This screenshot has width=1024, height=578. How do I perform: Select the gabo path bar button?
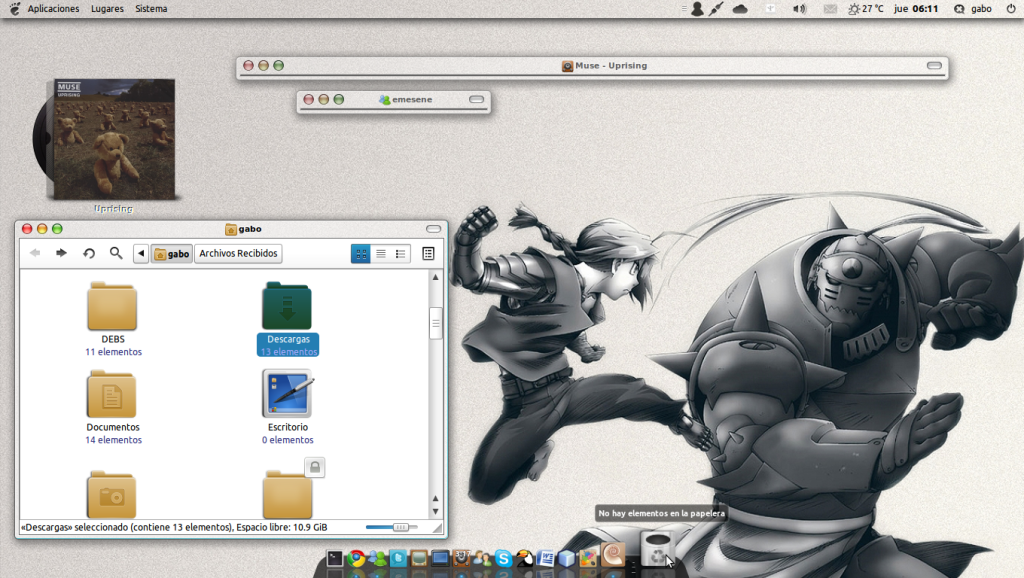(172, 253)
